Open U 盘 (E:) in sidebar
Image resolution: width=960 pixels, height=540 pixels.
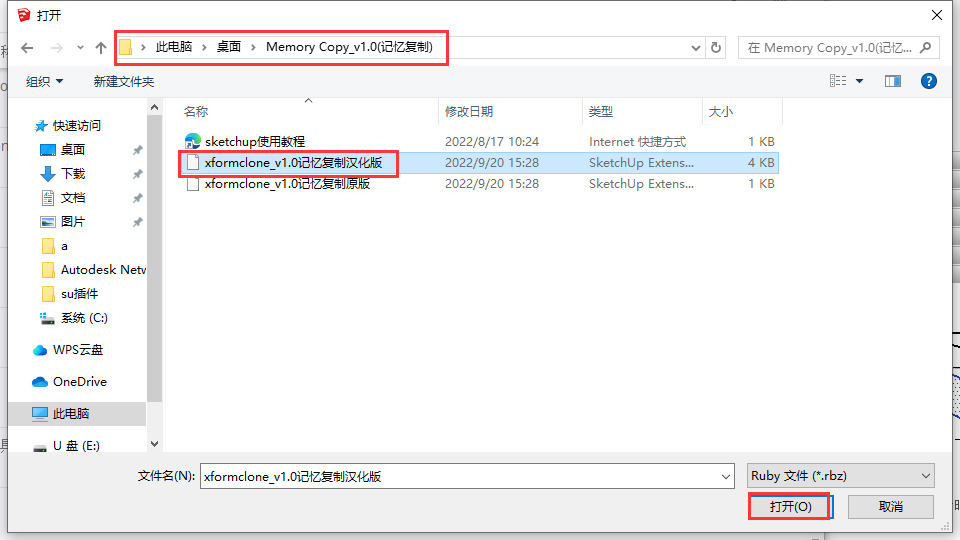tap(76, 446)
